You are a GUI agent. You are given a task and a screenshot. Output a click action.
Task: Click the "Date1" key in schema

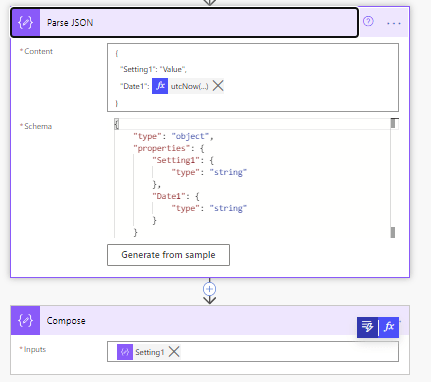tap(169, 196)
